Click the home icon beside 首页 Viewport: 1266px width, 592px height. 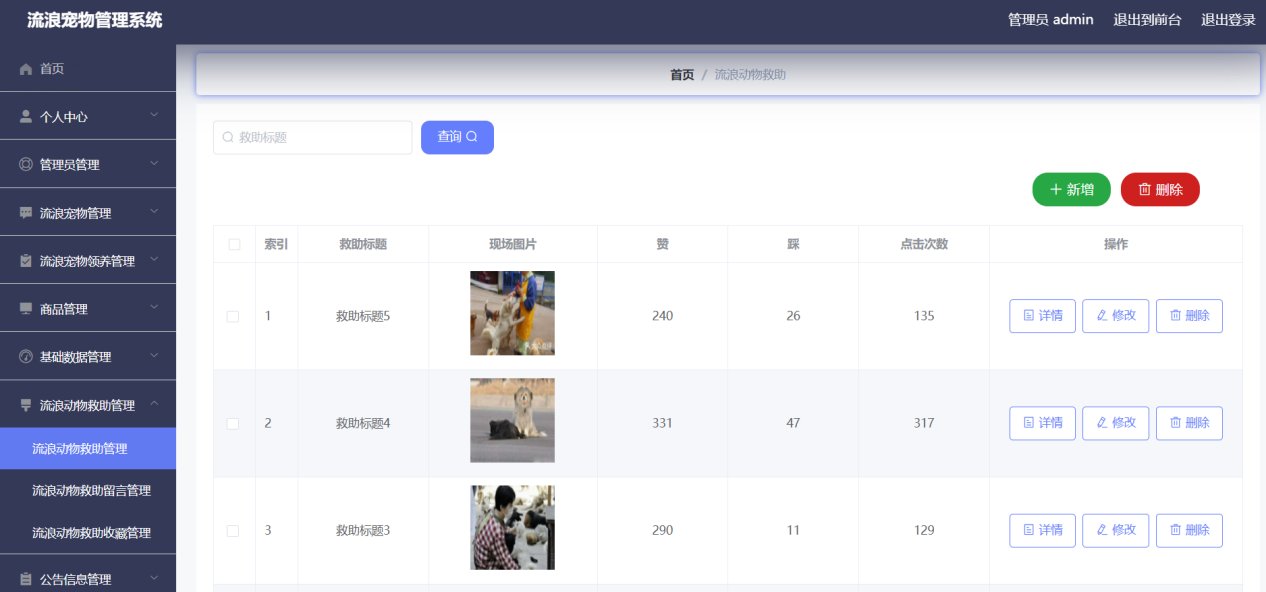pos(24,69)
